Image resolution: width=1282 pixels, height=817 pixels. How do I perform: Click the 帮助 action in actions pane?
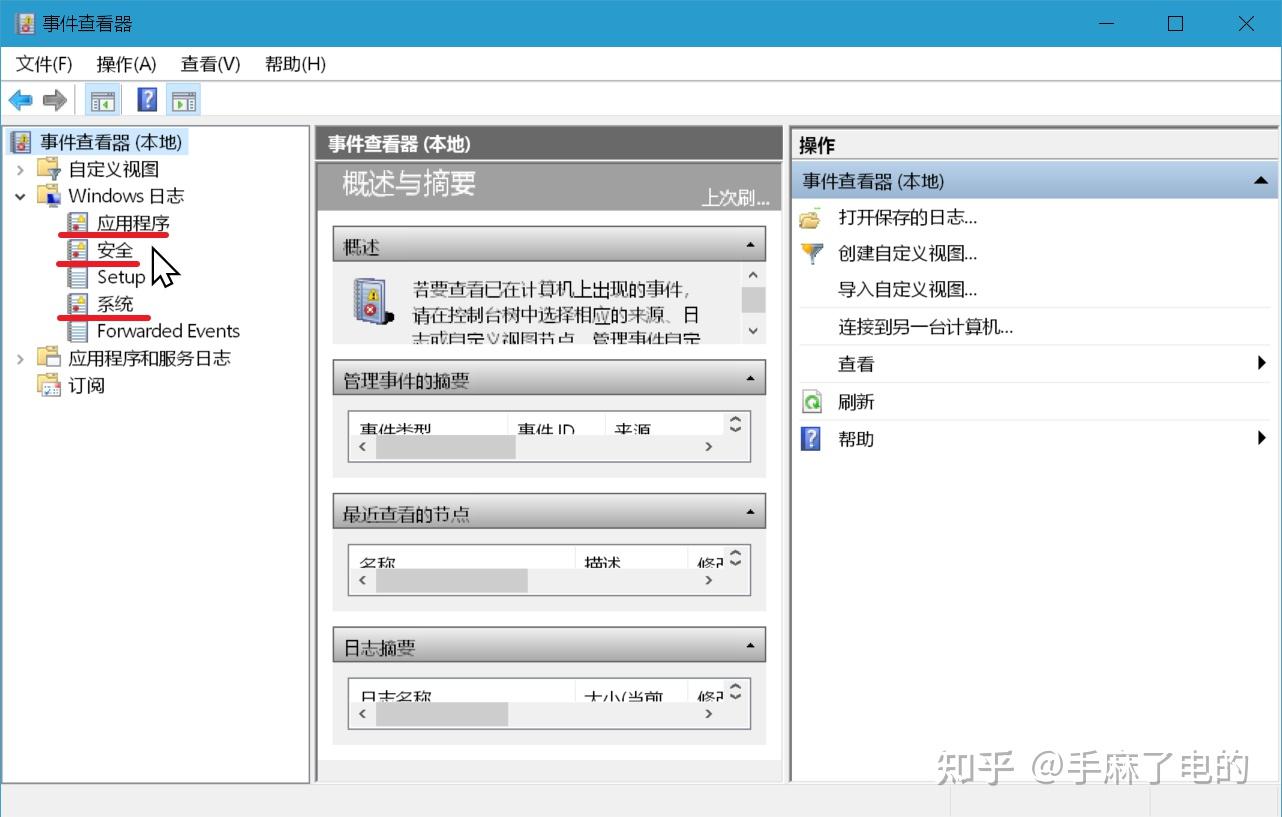click(x=856, y=439)
